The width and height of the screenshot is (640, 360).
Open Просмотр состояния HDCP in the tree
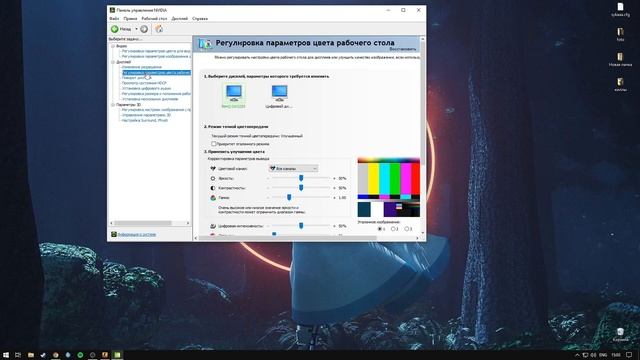(x=144, y=83)
